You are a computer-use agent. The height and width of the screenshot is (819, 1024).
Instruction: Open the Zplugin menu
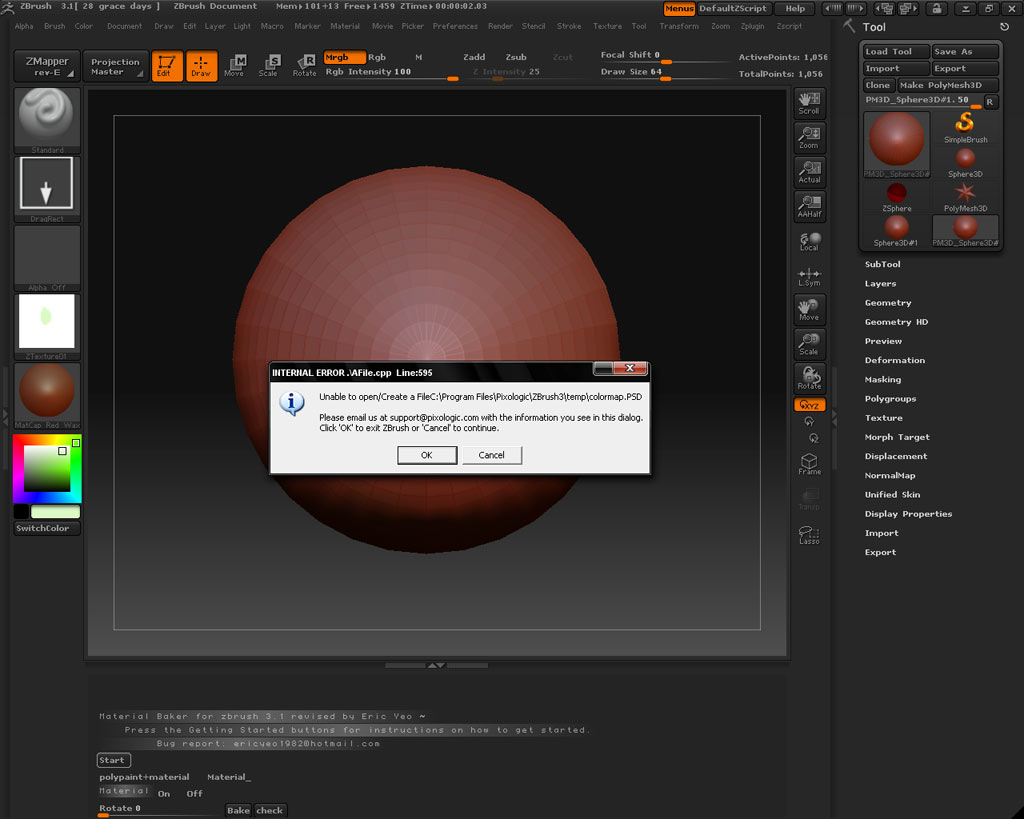(752, 26)
